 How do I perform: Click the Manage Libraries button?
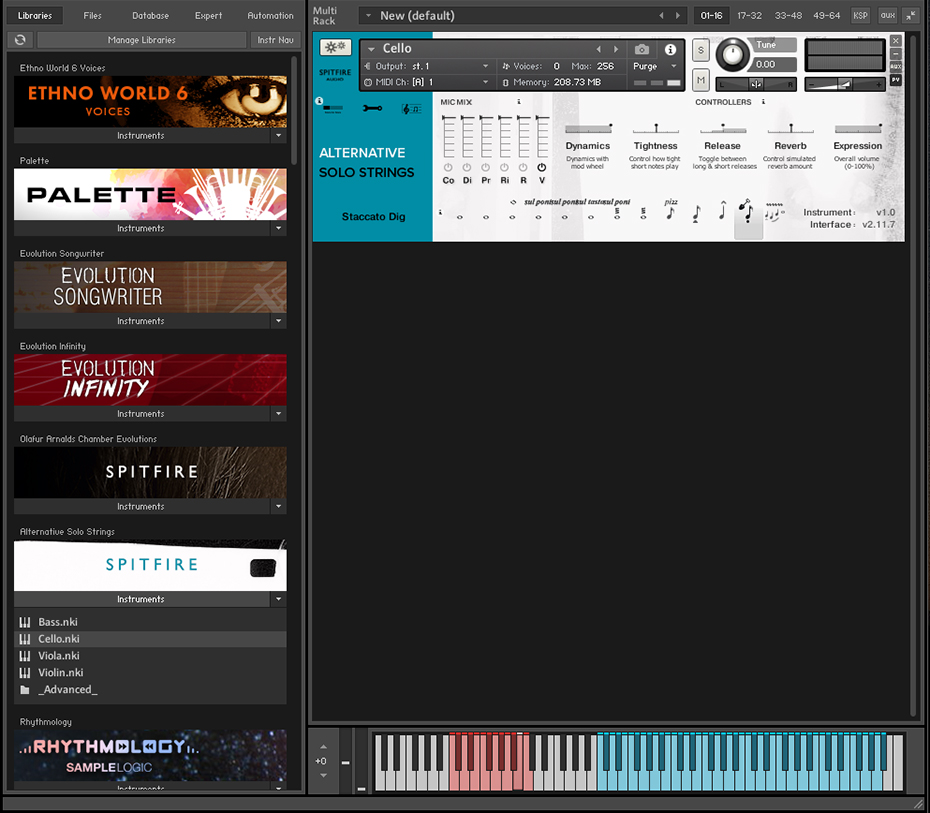142,40
